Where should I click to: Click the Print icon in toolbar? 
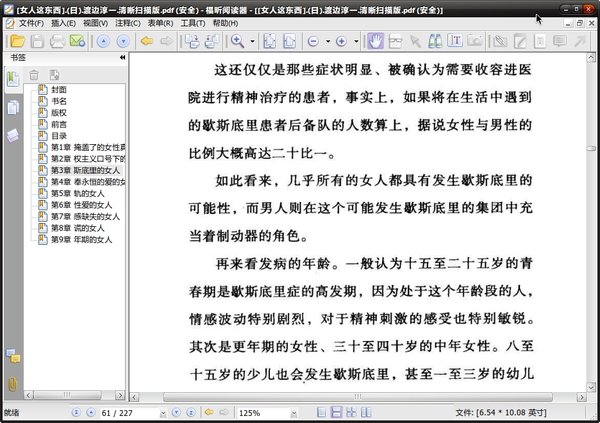55,41
